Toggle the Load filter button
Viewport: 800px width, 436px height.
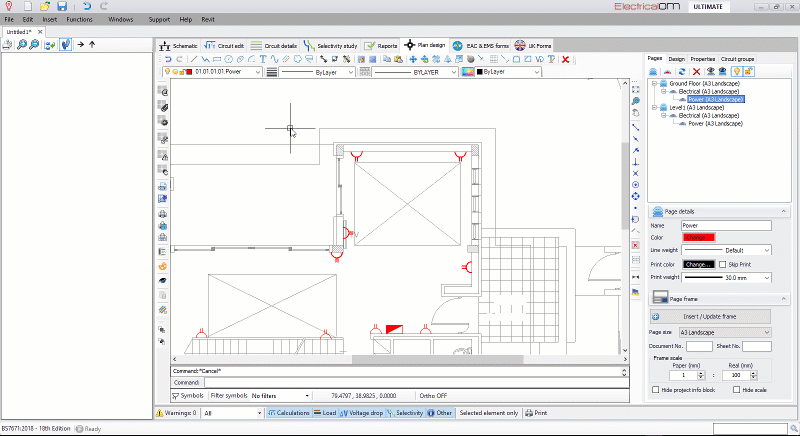tap(325, 413)
